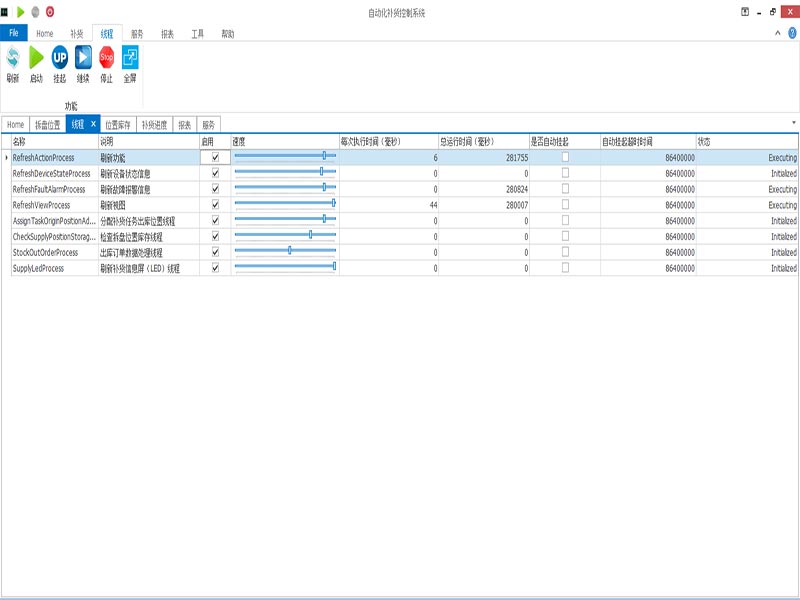Enable auto-suspend for RefreshViewProcess
800x600 pixels.
[565, 205]
